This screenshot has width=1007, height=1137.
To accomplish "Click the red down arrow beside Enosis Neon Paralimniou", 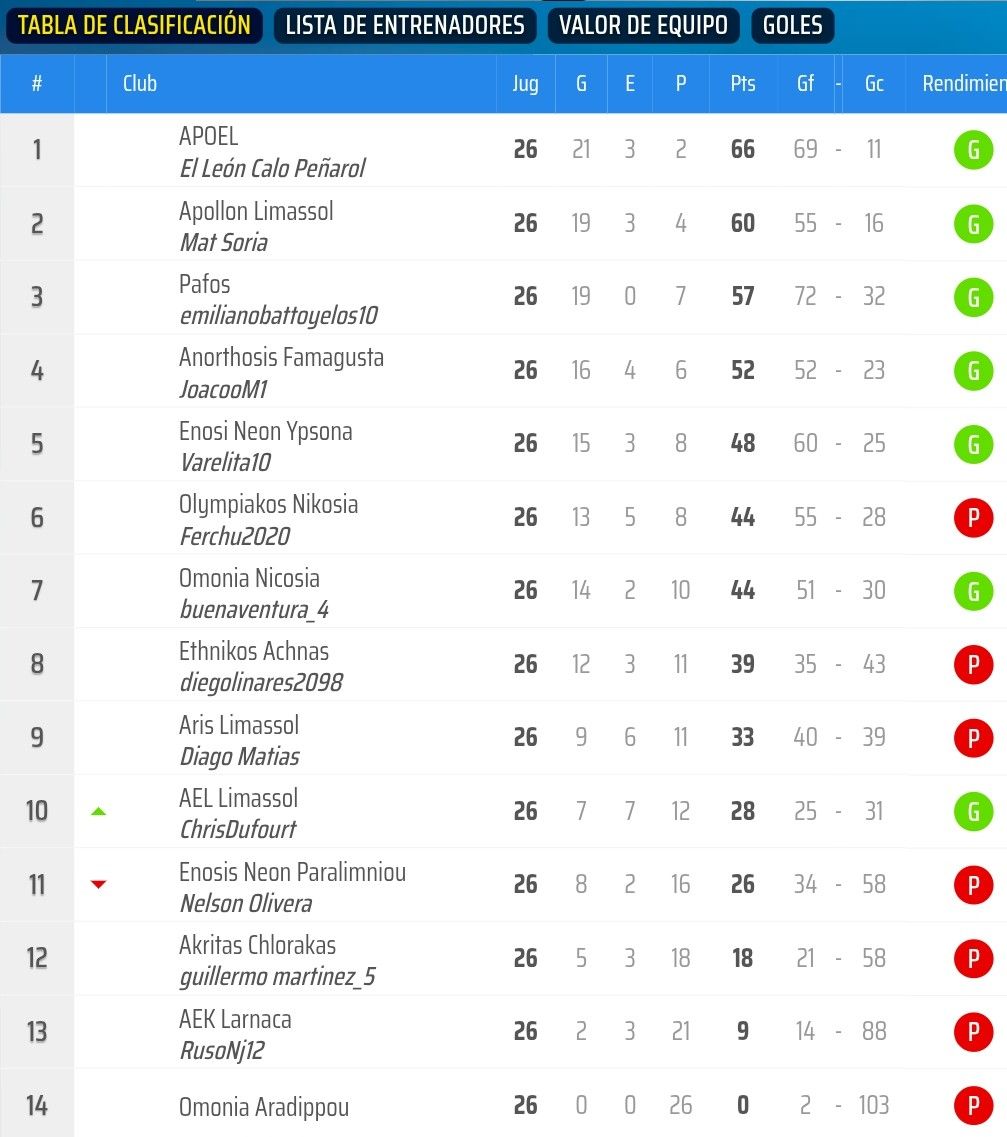I will (x=98, y=884).
